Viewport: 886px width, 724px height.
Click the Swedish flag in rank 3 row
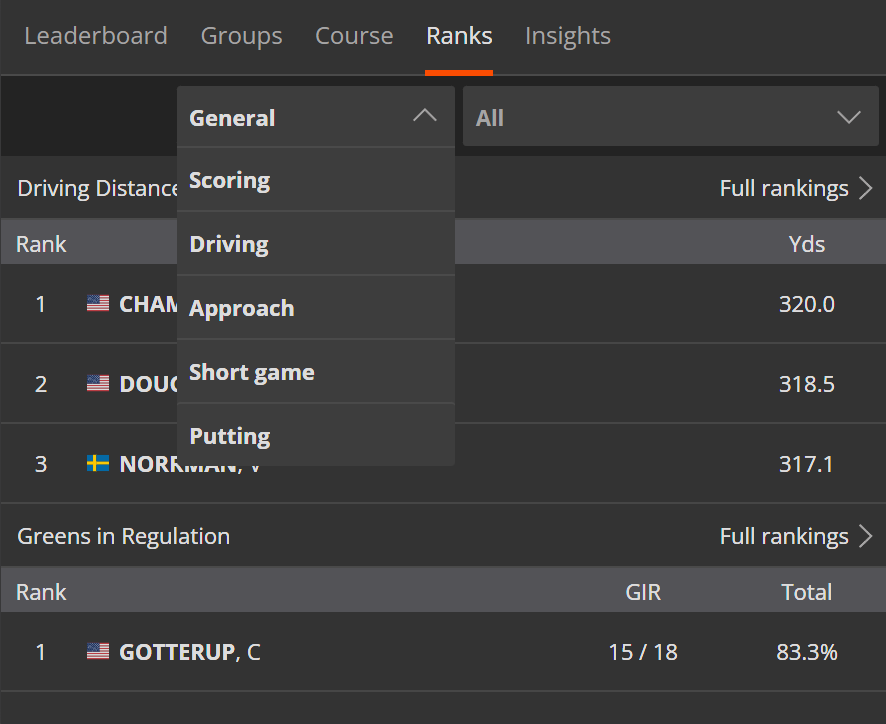pos(98,464)
